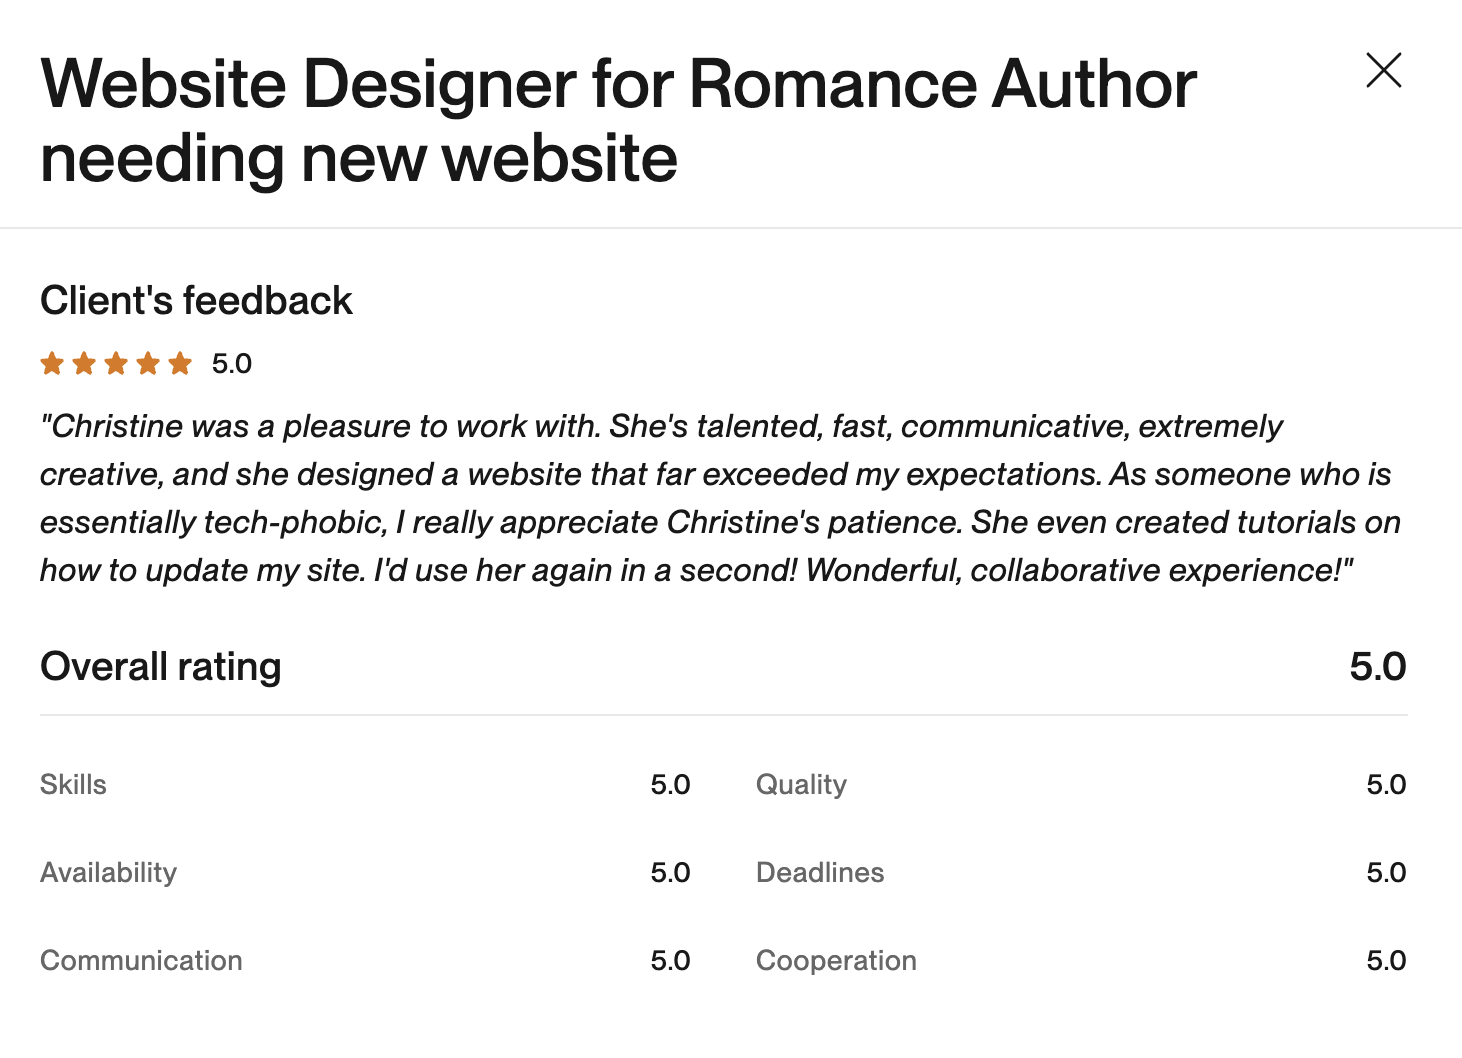This screenshot has height=1058, width=1462.
Task: Click the 5.0 score beside the stars
Action: (232, 364)
